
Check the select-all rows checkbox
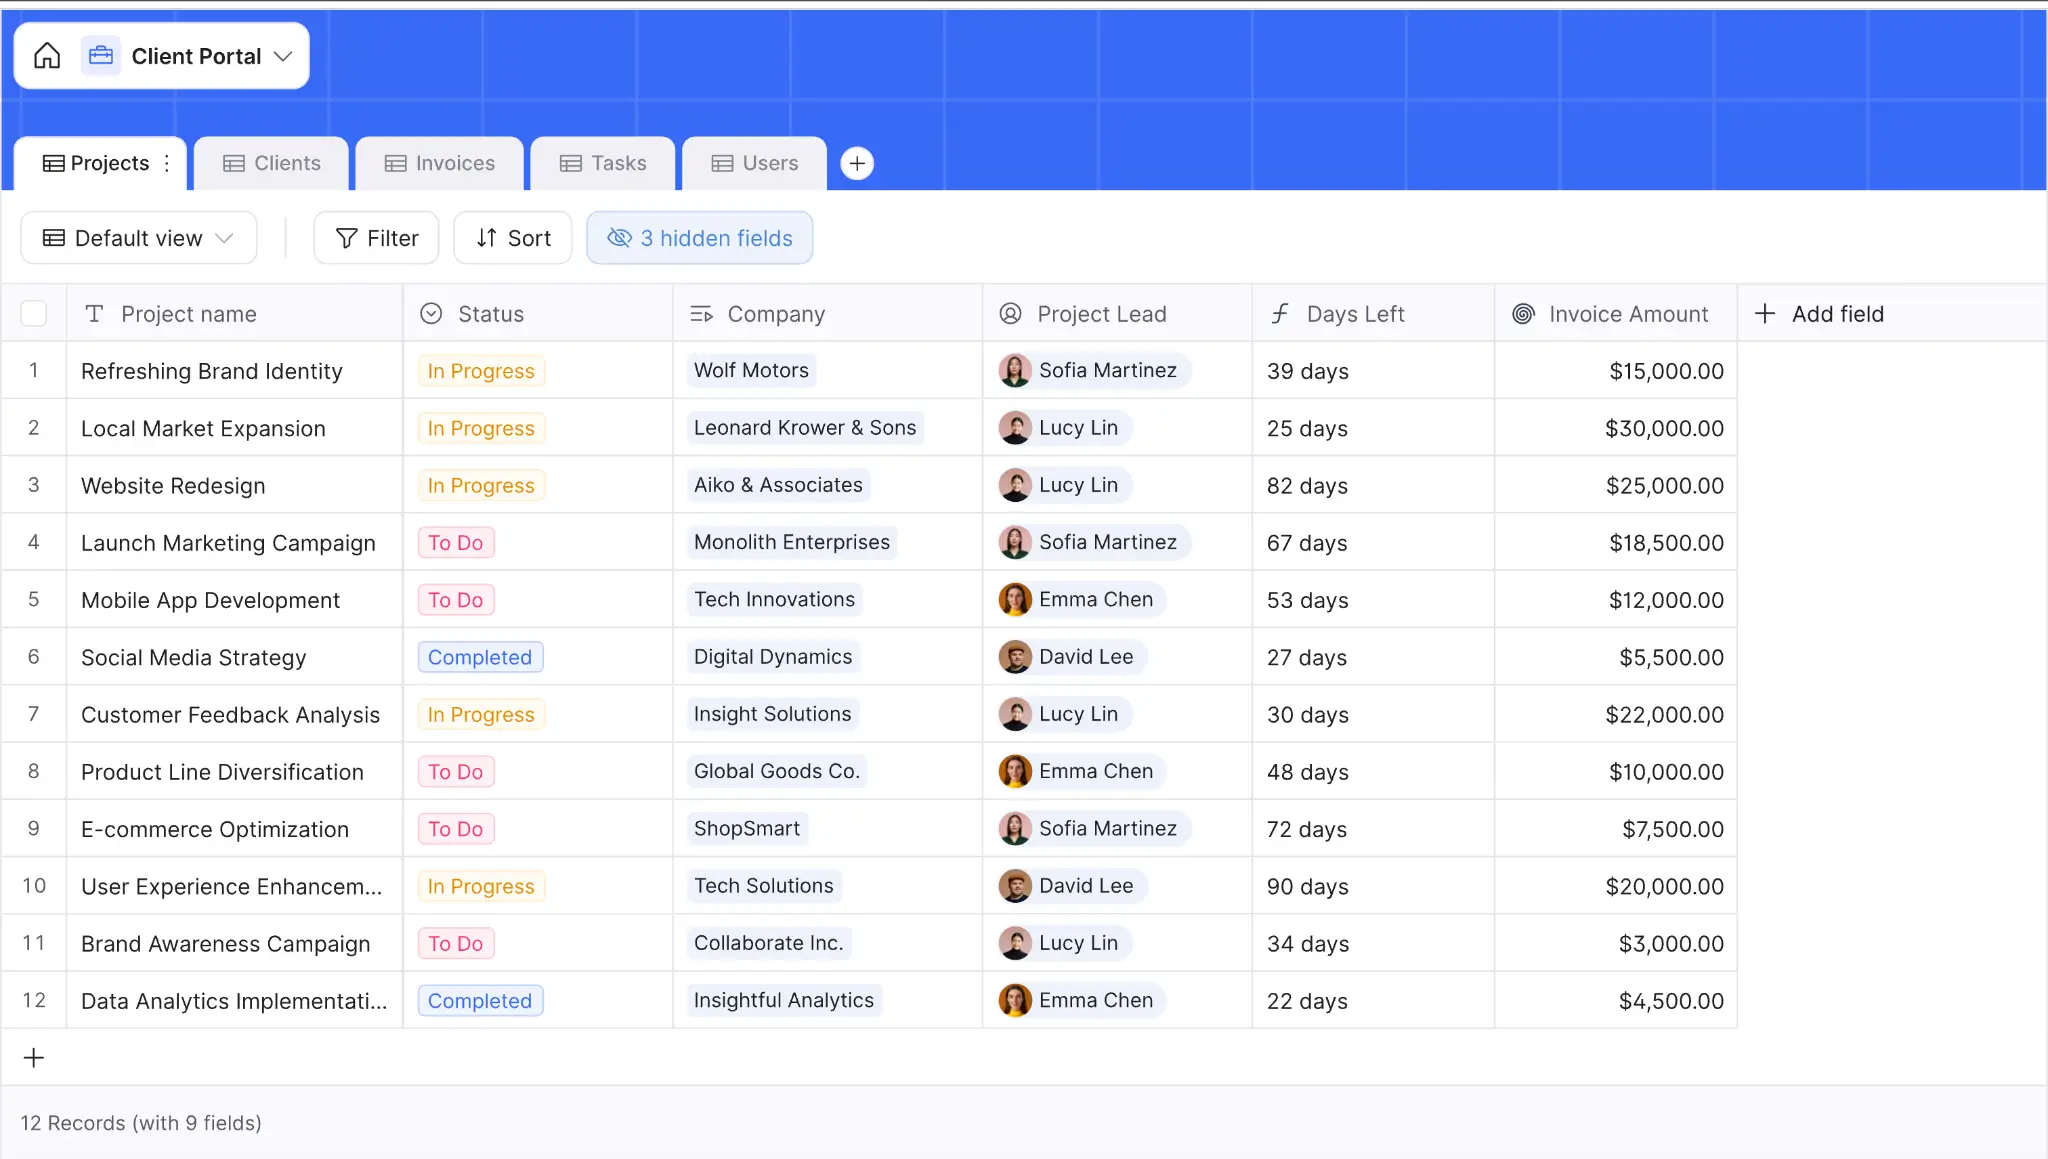[34, 314]
